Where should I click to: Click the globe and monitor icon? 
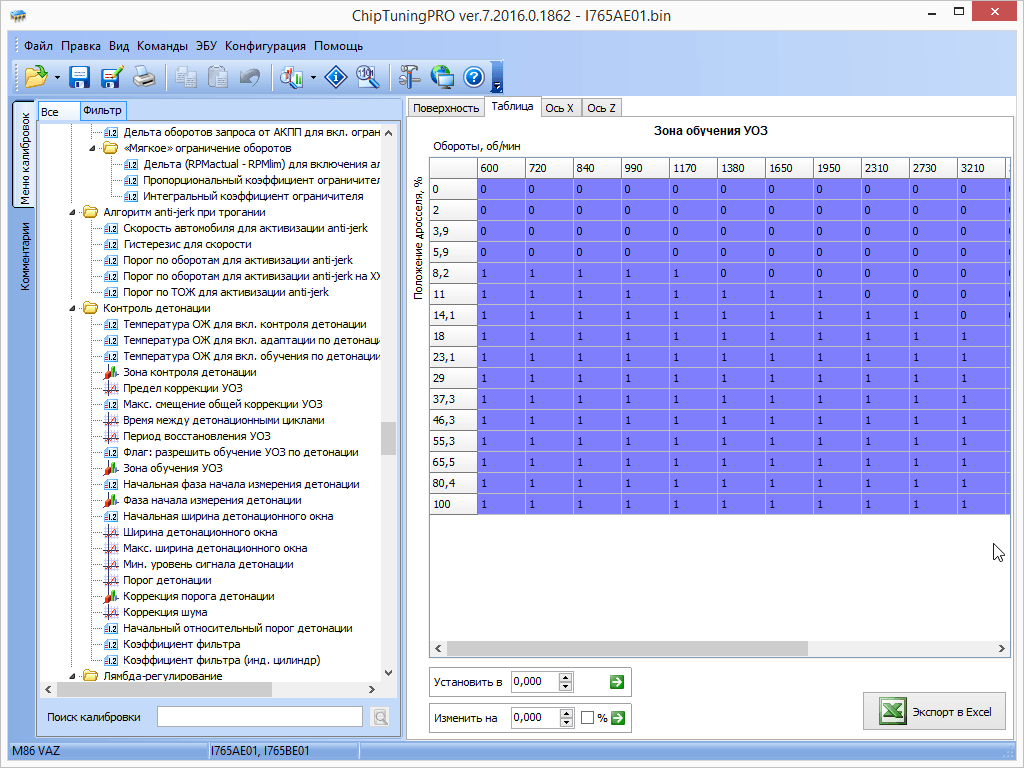(442, 77)
